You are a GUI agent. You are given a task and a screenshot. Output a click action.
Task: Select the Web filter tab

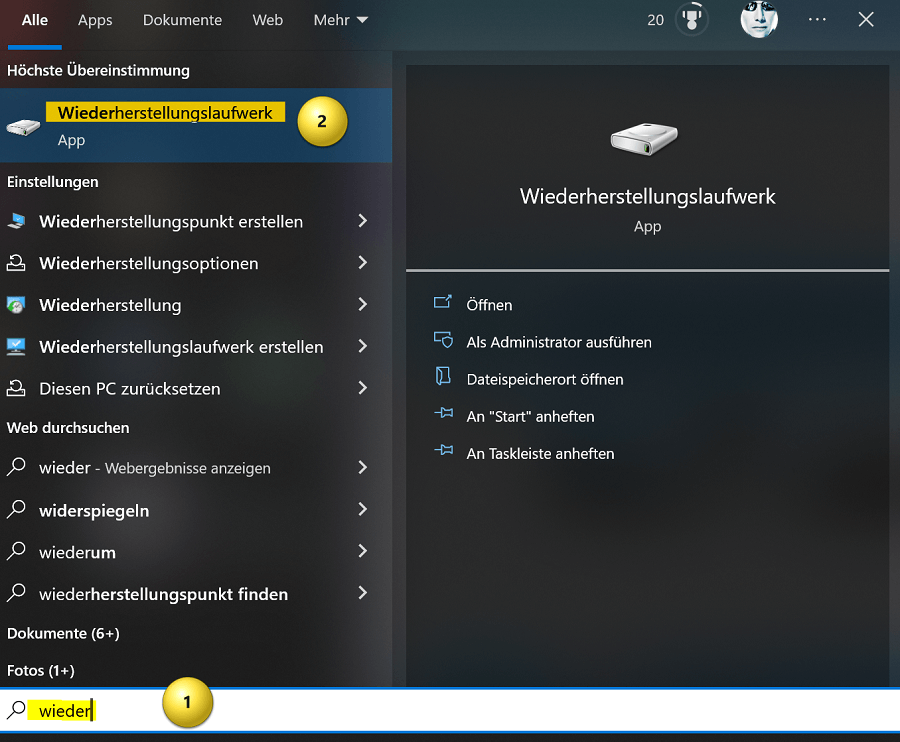pyautogui.click(x=267, y=20)
